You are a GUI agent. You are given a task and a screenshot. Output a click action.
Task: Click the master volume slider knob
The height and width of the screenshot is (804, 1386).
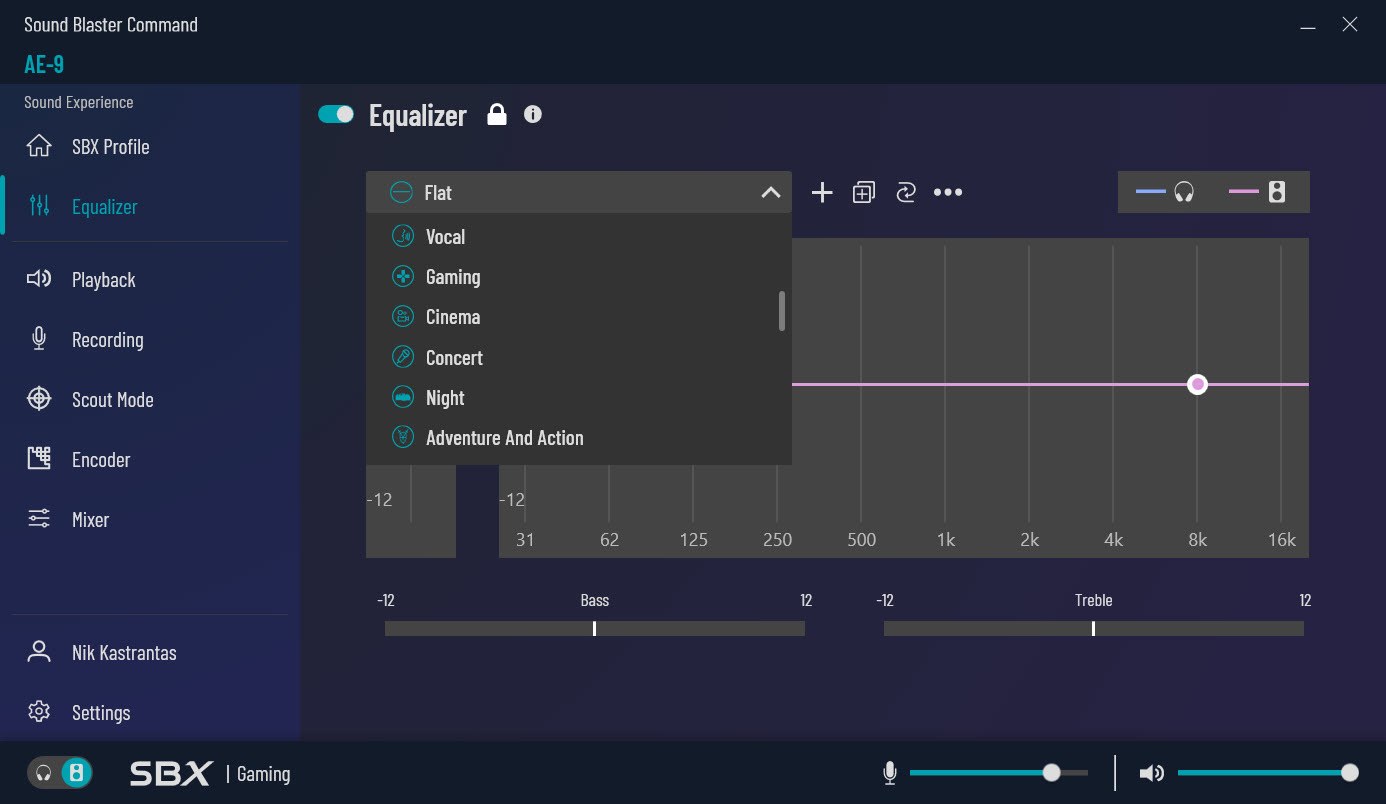coord(1350,772)
